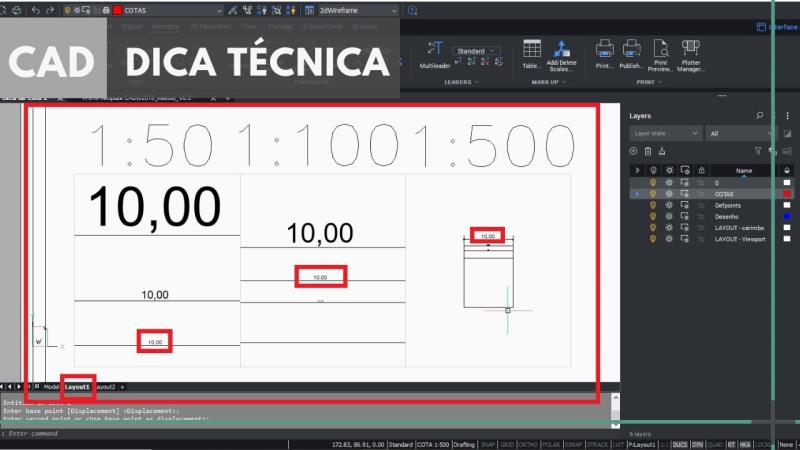Click the command history scroll up arrow
This screenshot has height=450, width=800.
[615, 397]
